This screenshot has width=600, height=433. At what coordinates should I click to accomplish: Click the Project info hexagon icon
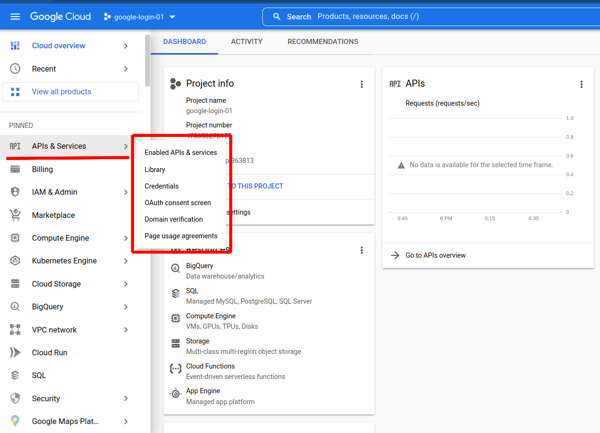[175, 84]
